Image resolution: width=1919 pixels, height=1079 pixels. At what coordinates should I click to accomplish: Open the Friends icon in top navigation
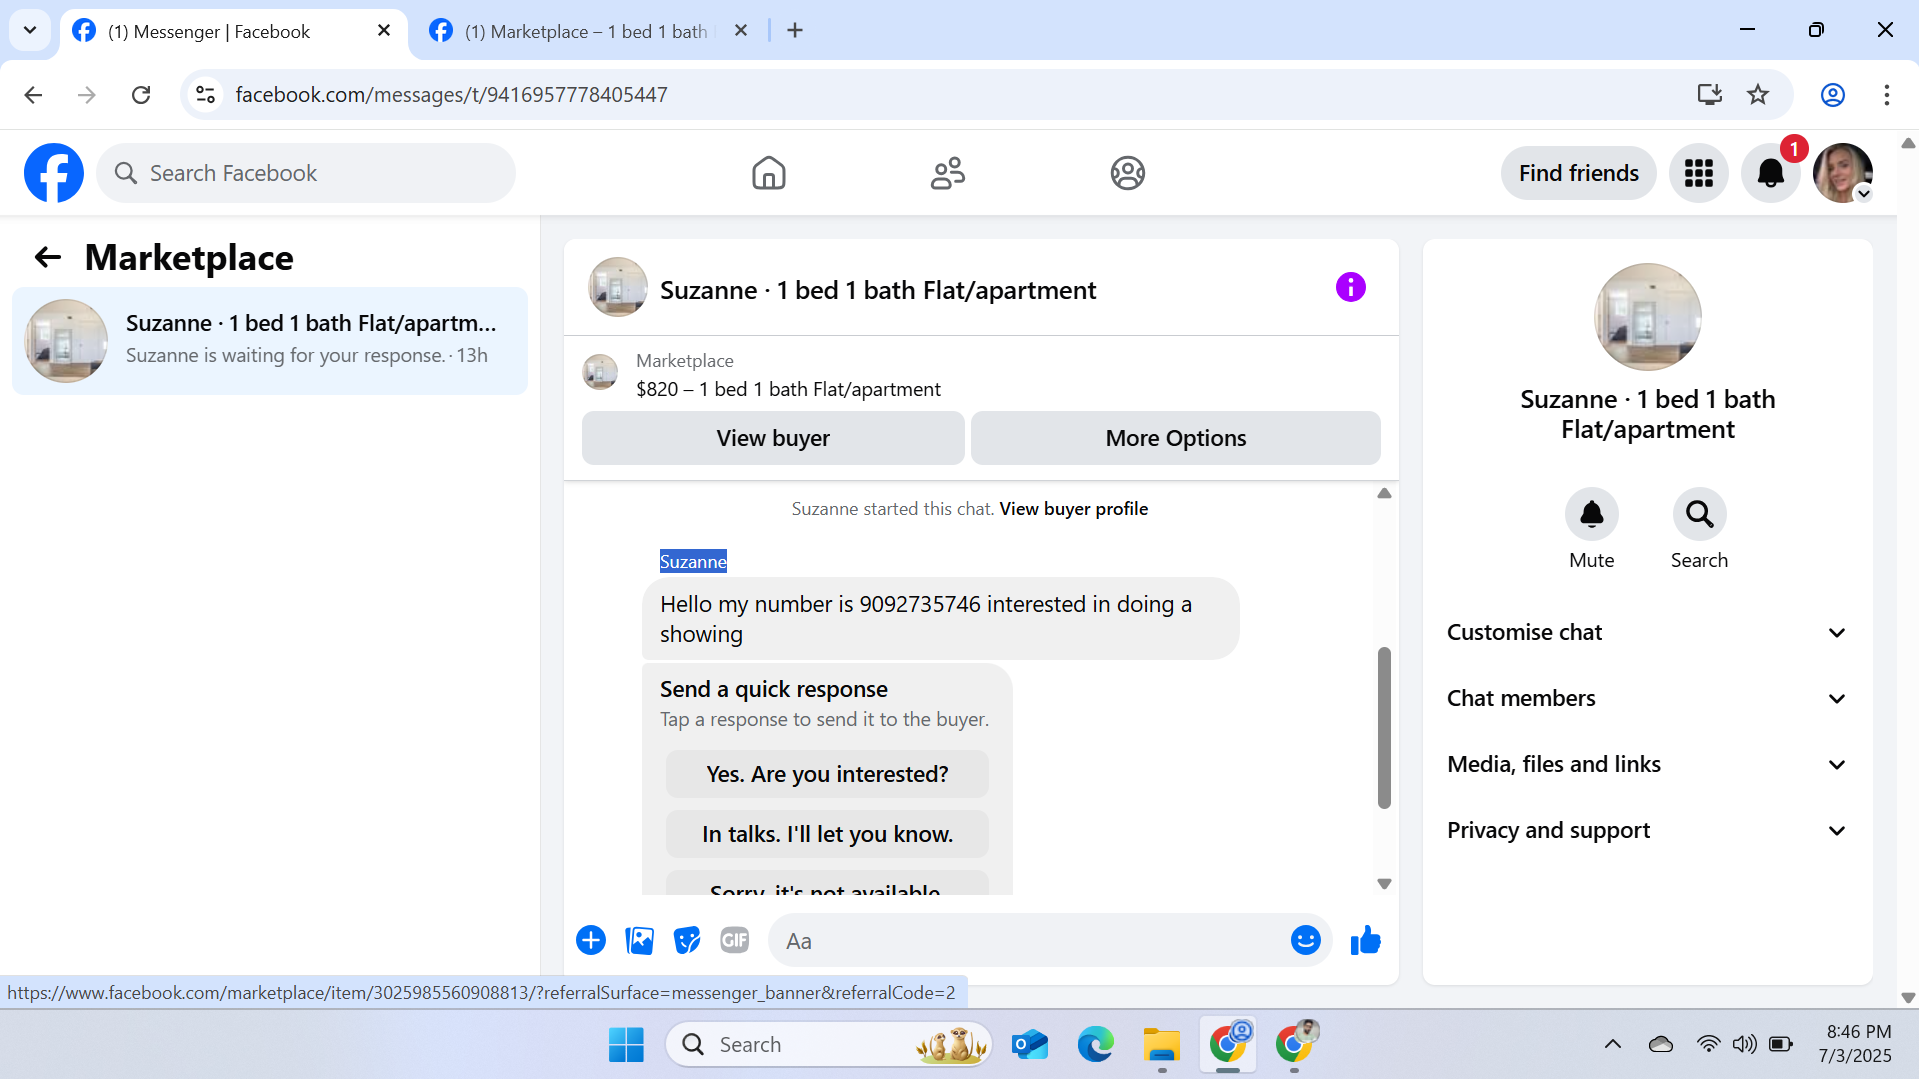tap(947, 173)
